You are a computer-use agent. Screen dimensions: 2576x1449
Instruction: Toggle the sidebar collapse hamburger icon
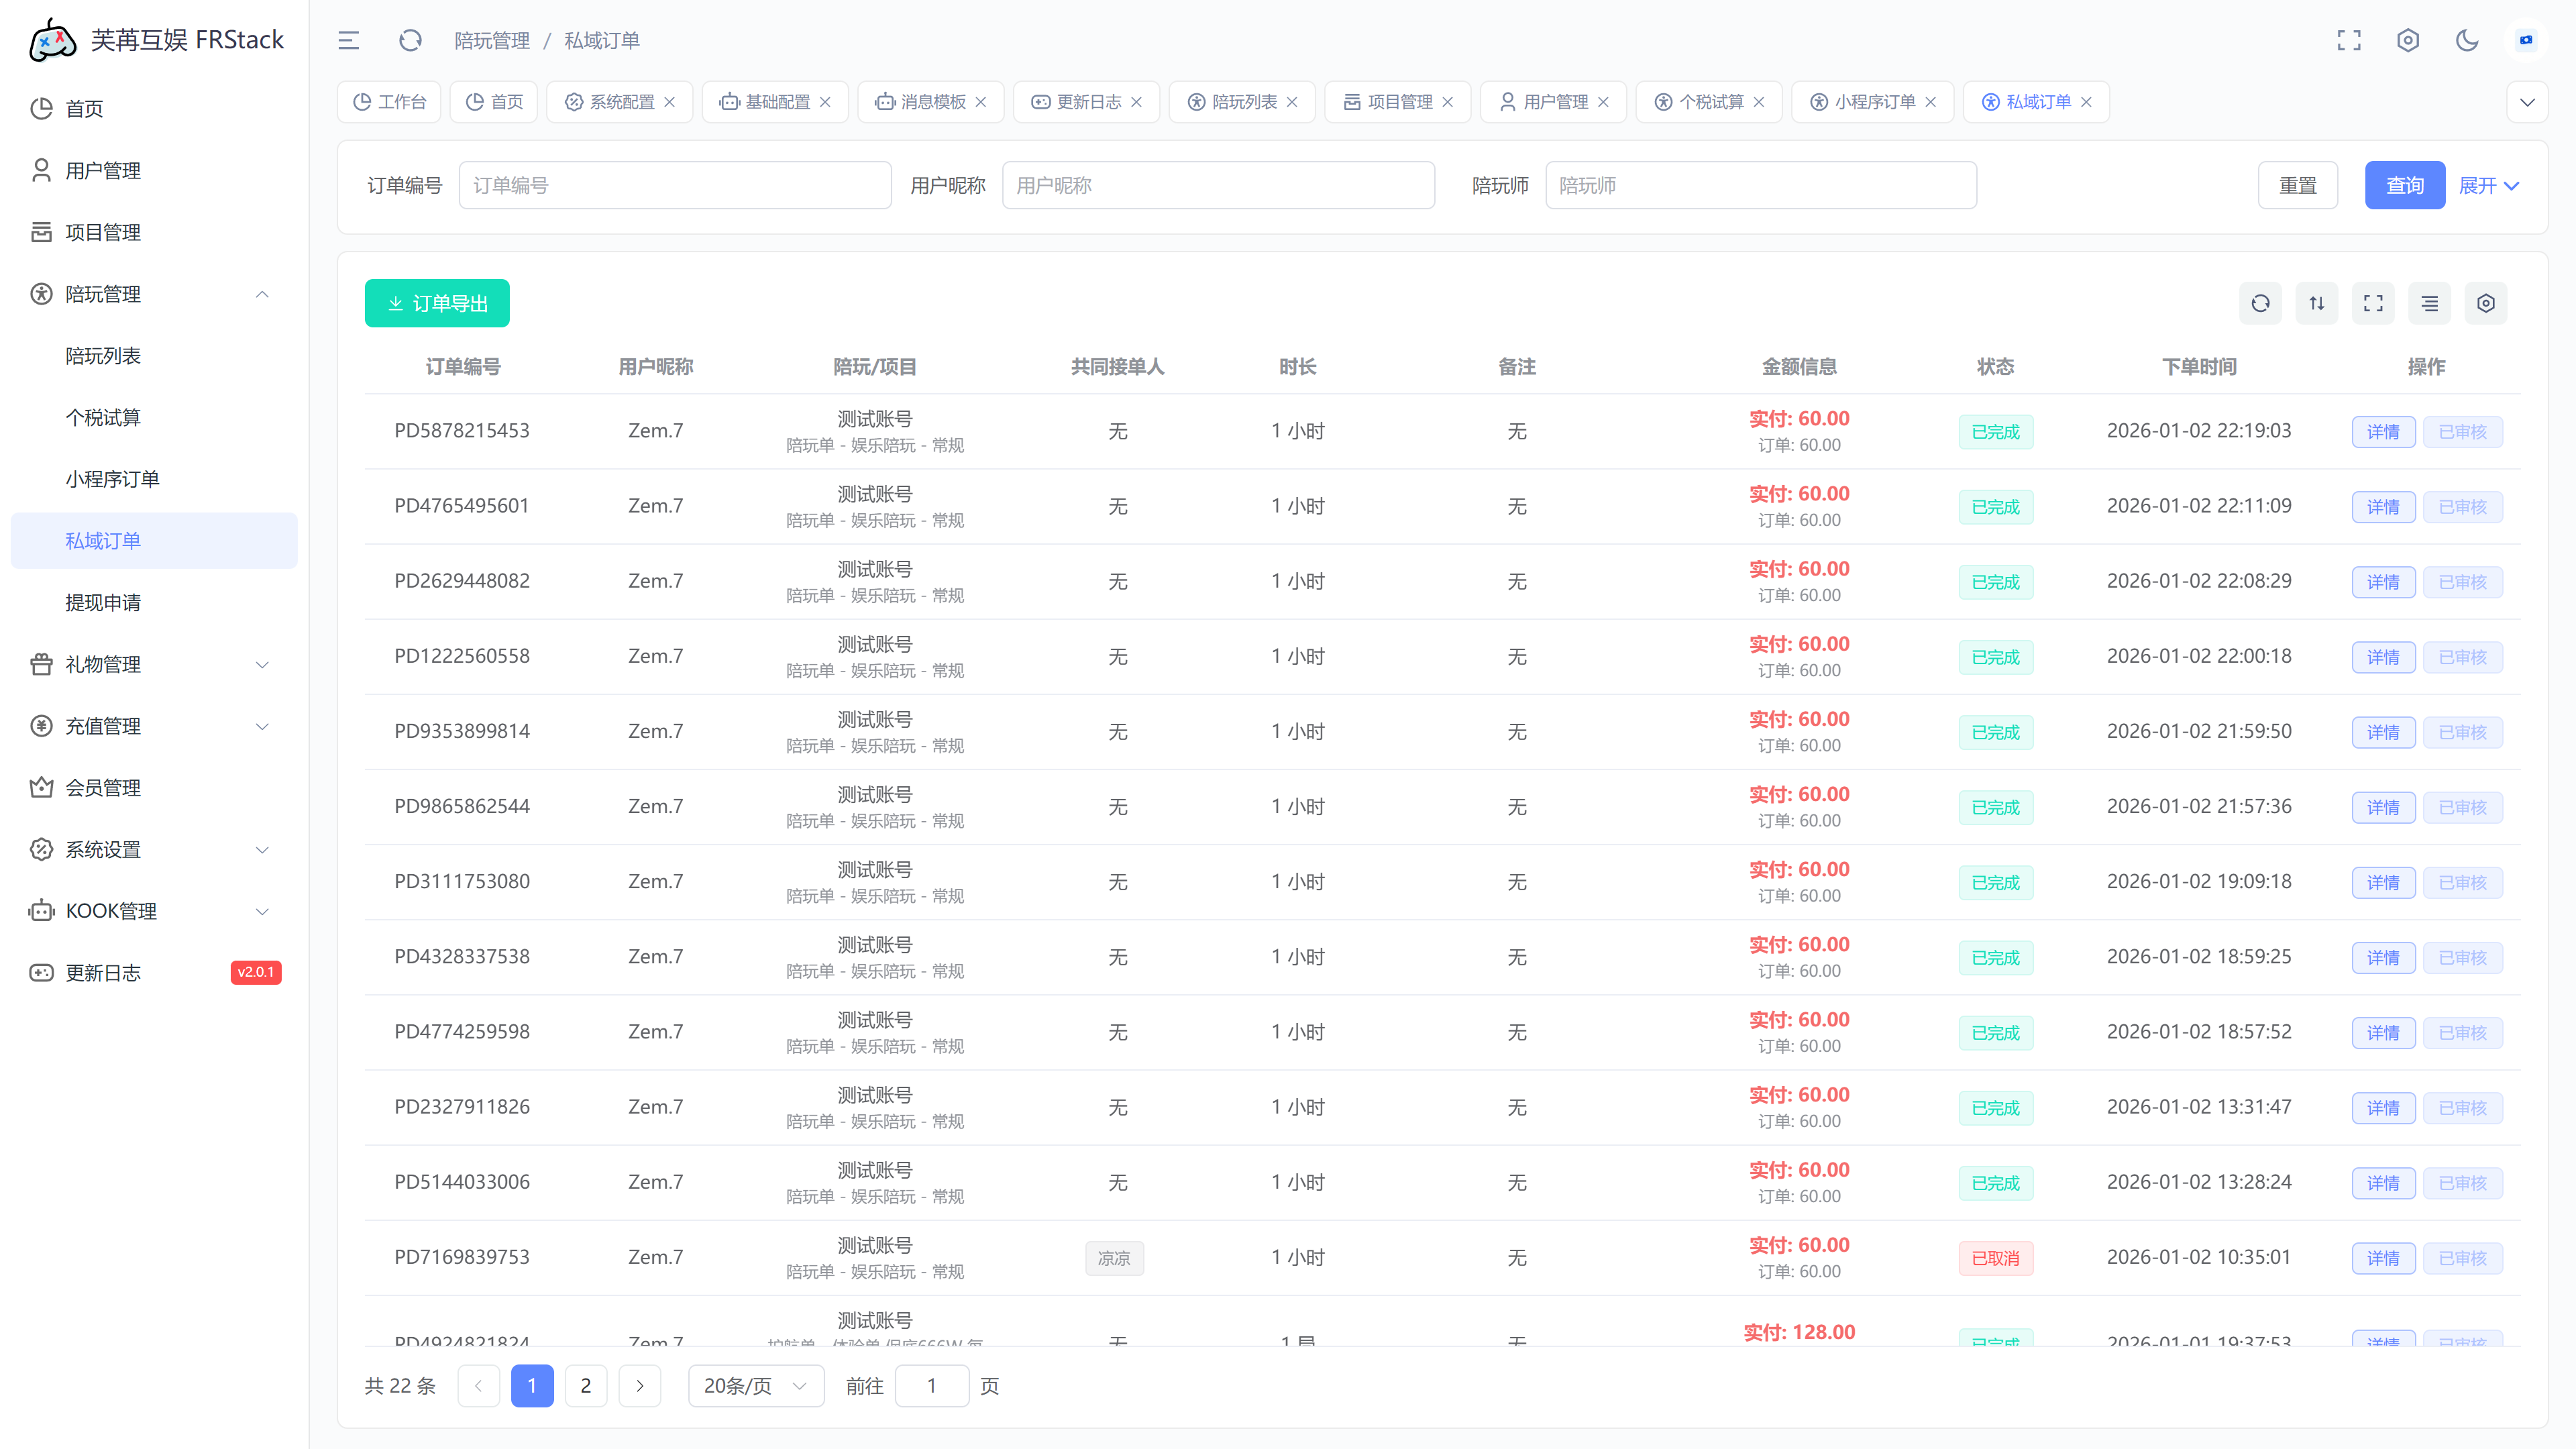tap(348, 40)
